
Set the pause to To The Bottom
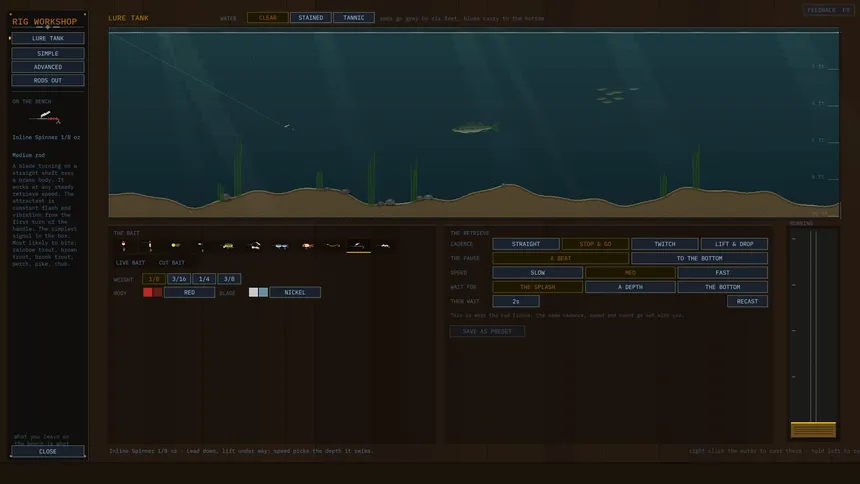[x=699, y=258]
